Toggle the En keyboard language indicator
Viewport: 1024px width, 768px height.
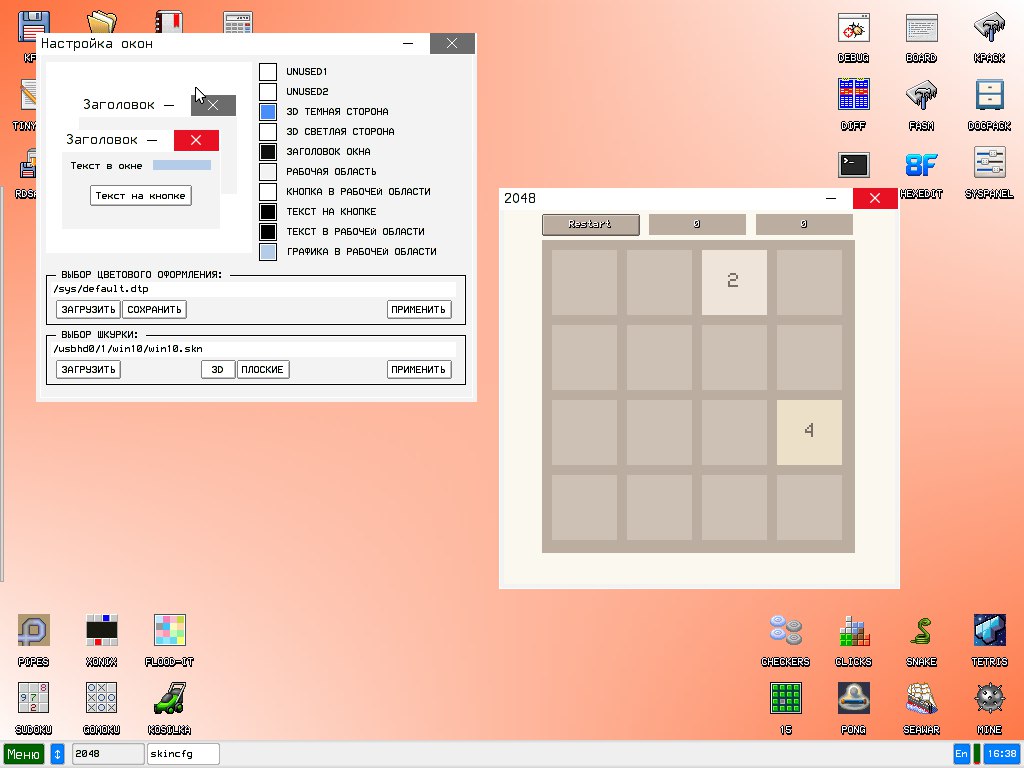coord(961,753)
